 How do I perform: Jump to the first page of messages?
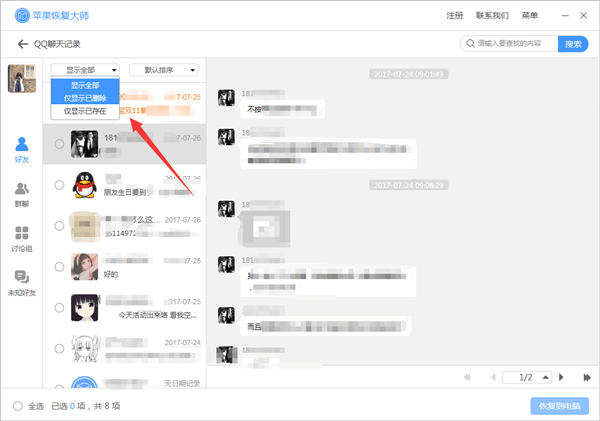coord(467,377)
